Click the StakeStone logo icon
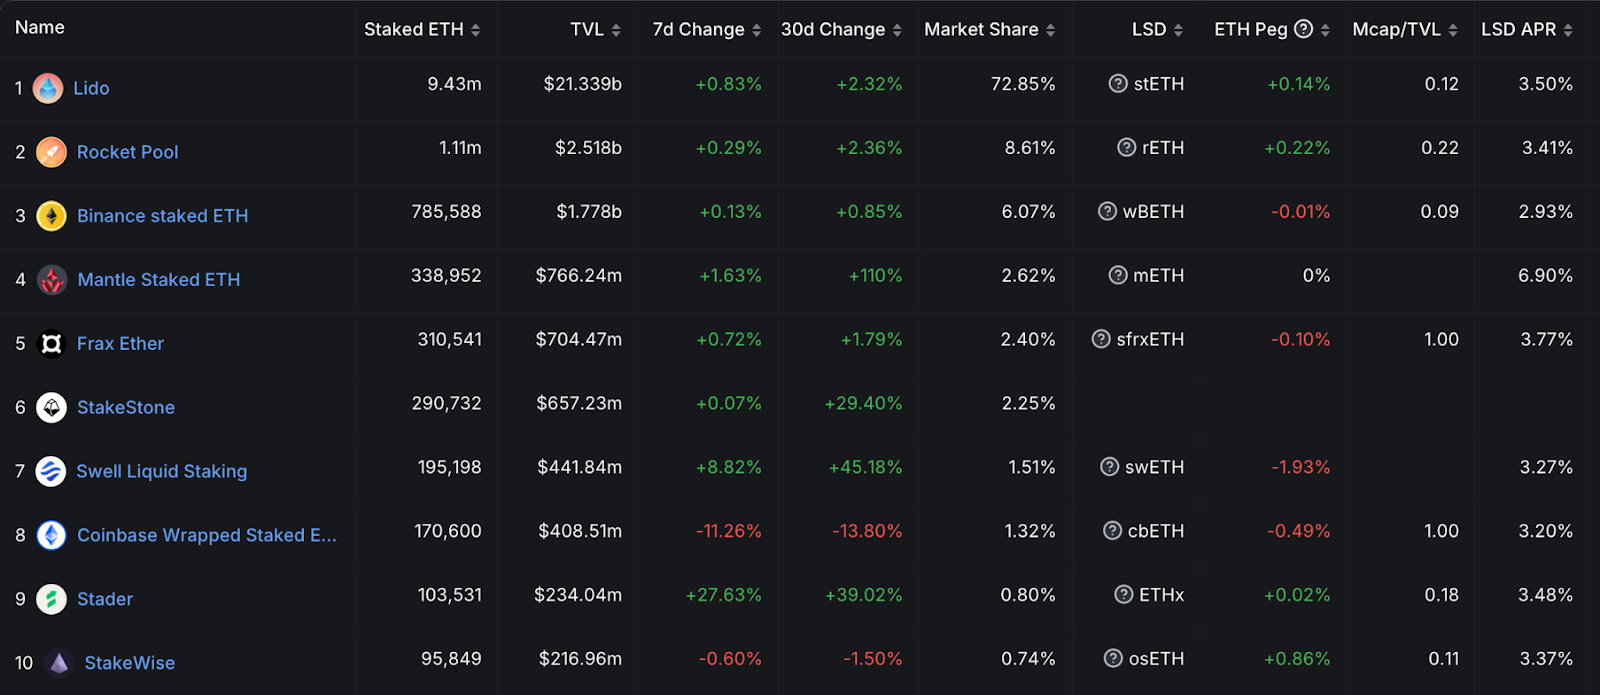The height and width of the screenshot is (695, 1600). coord(51,407)
